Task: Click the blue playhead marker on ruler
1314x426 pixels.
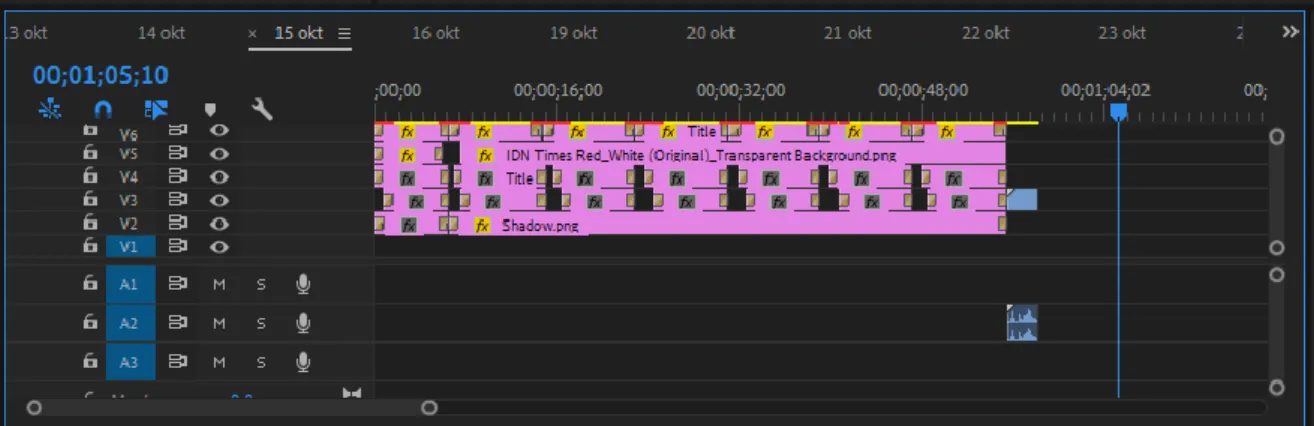Action: (x=1119, y=112)
